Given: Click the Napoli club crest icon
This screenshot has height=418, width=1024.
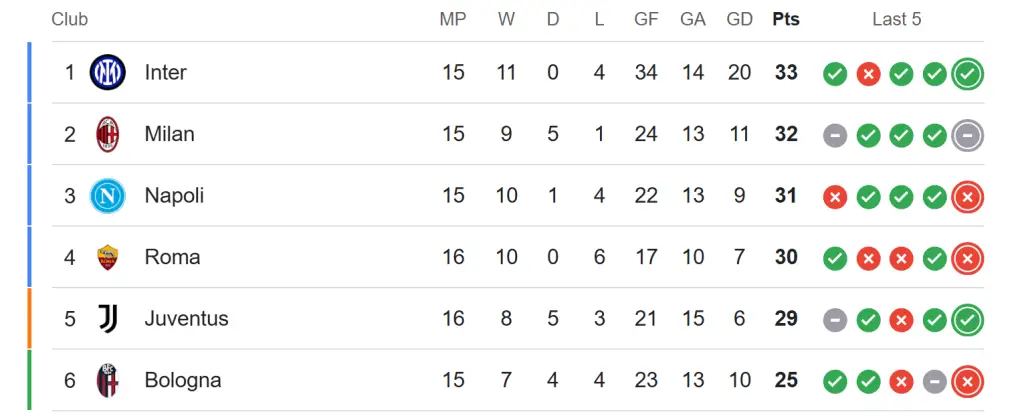Looking at the screenshot, I should (107, 196).
